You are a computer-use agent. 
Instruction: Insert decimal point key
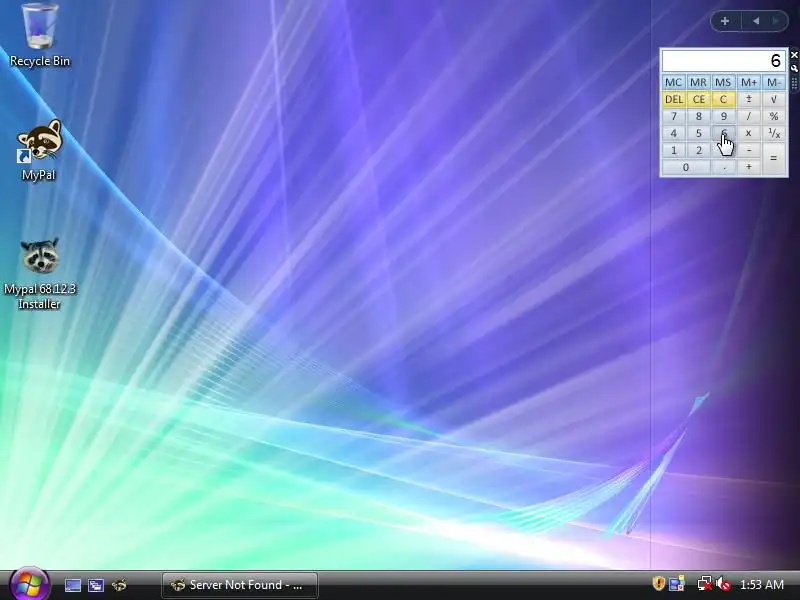click(x=723, y=167)
